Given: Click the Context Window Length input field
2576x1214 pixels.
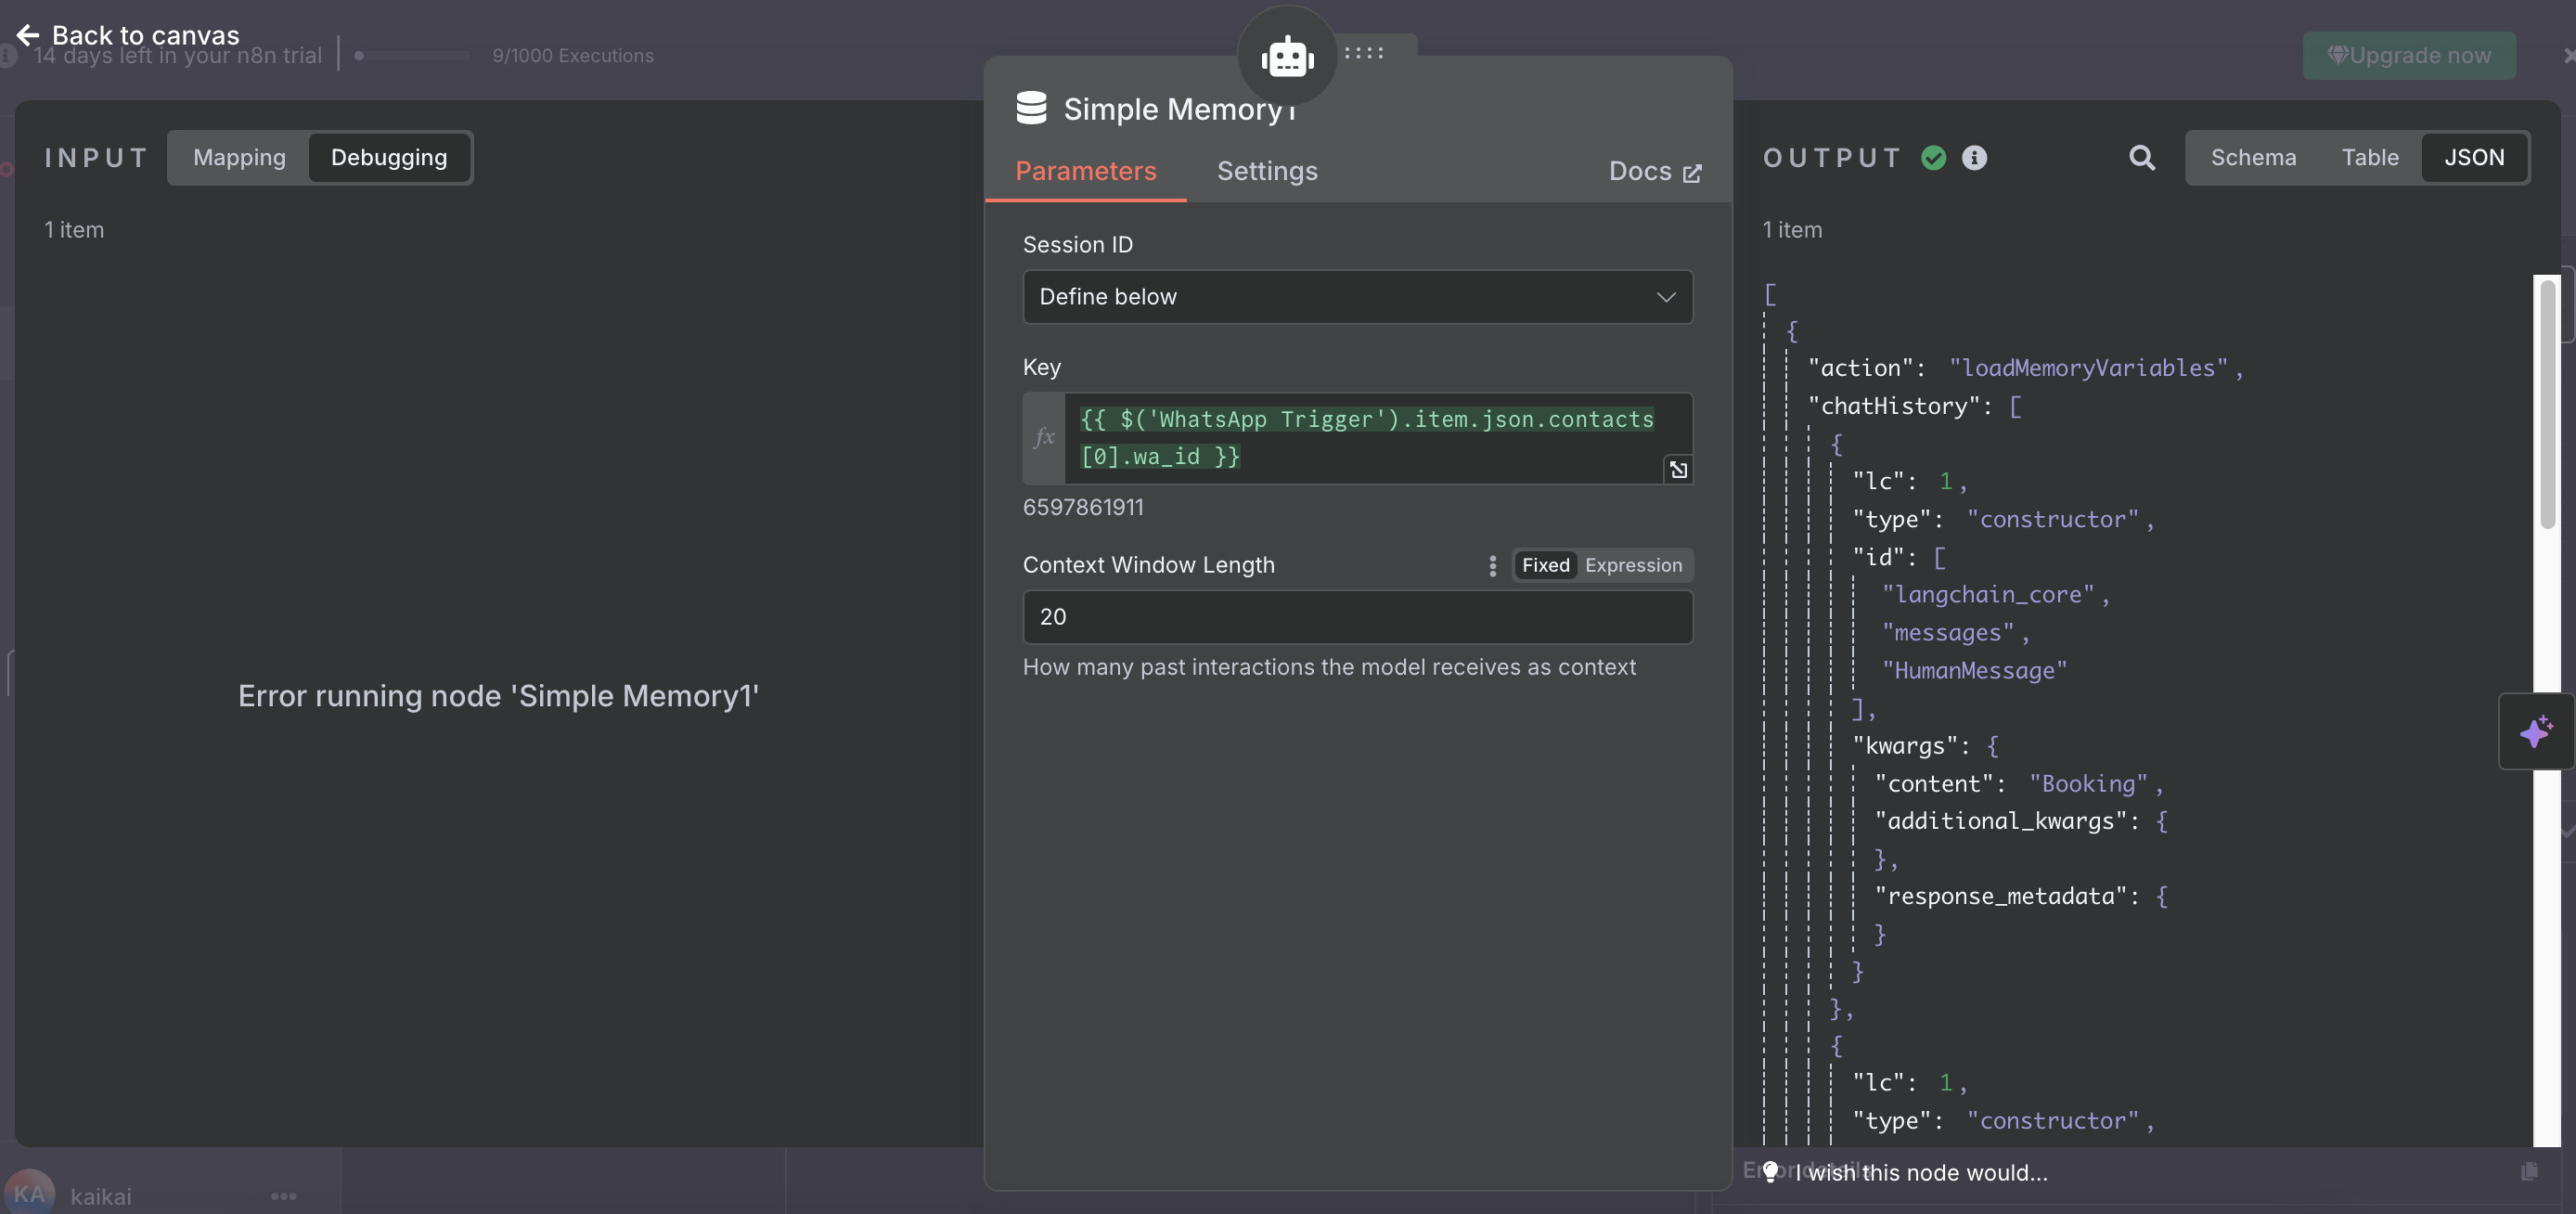Looking at the screenshot, I should 1357,617.
